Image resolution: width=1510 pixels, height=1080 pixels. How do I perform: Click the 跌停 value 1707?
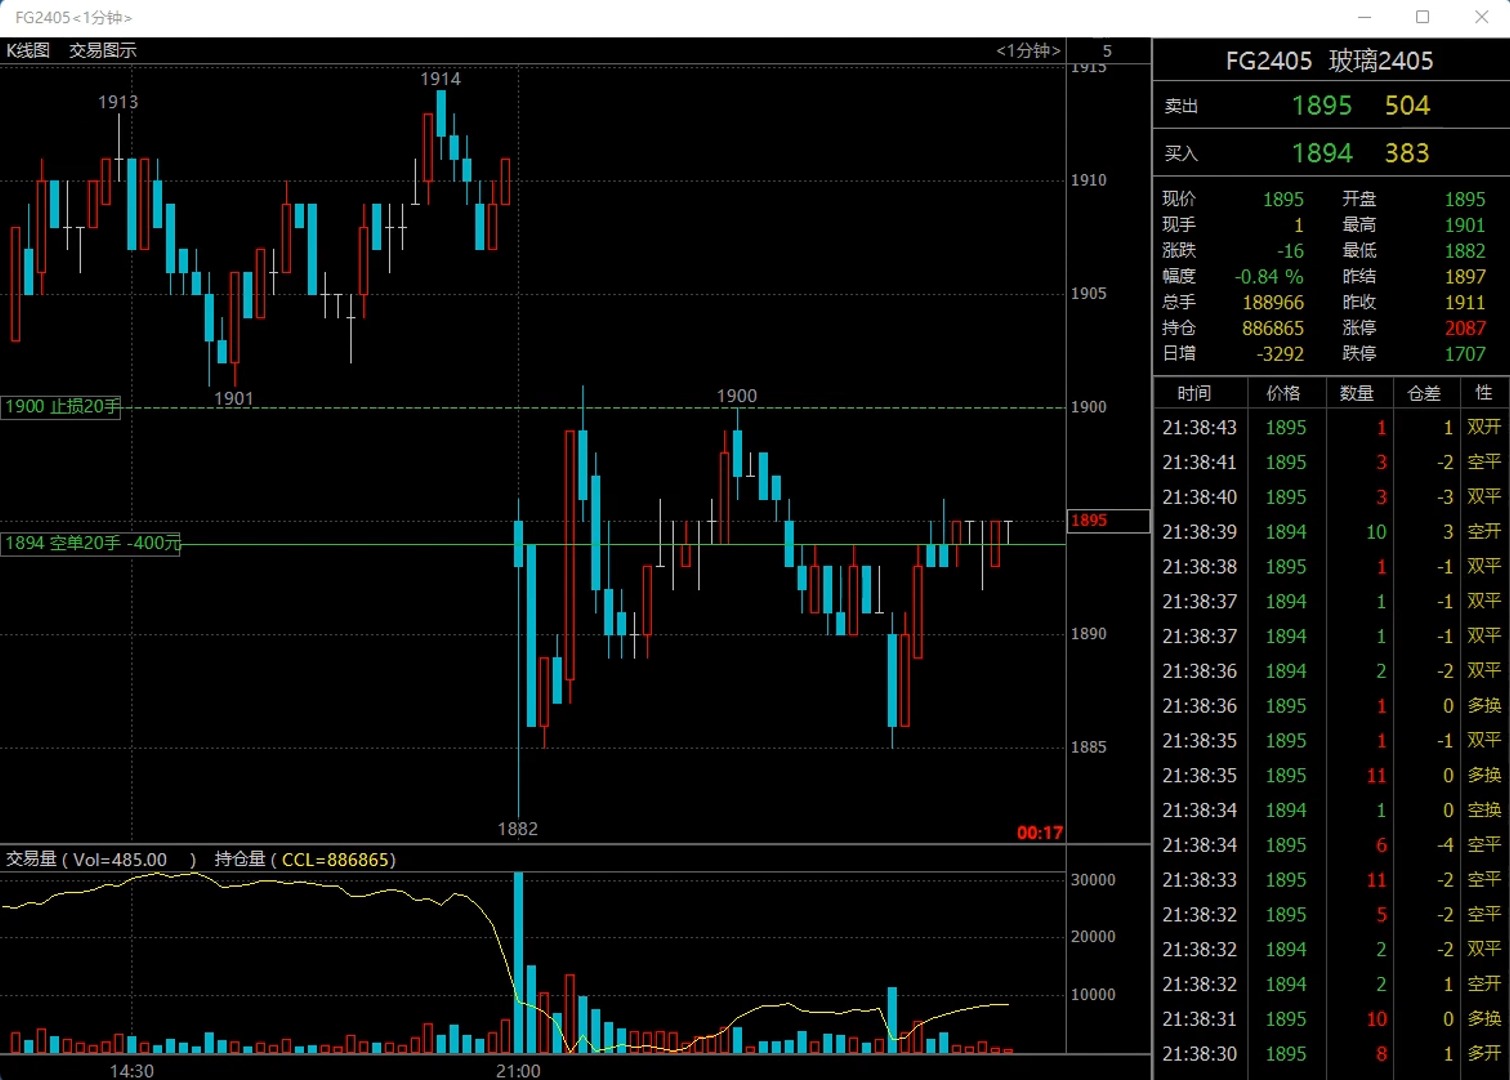coord(1465,354)
